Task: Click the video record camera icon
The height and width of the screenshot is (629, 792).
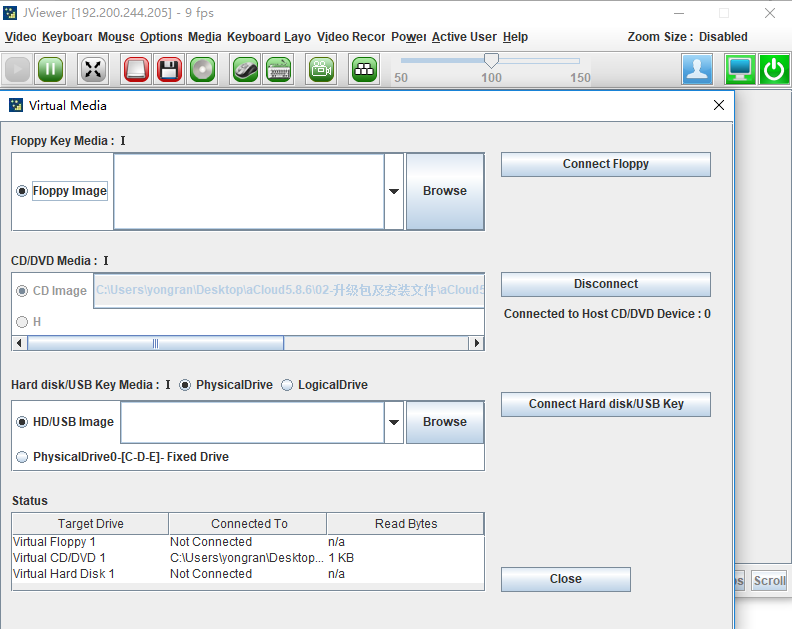Action: (321, 69)
